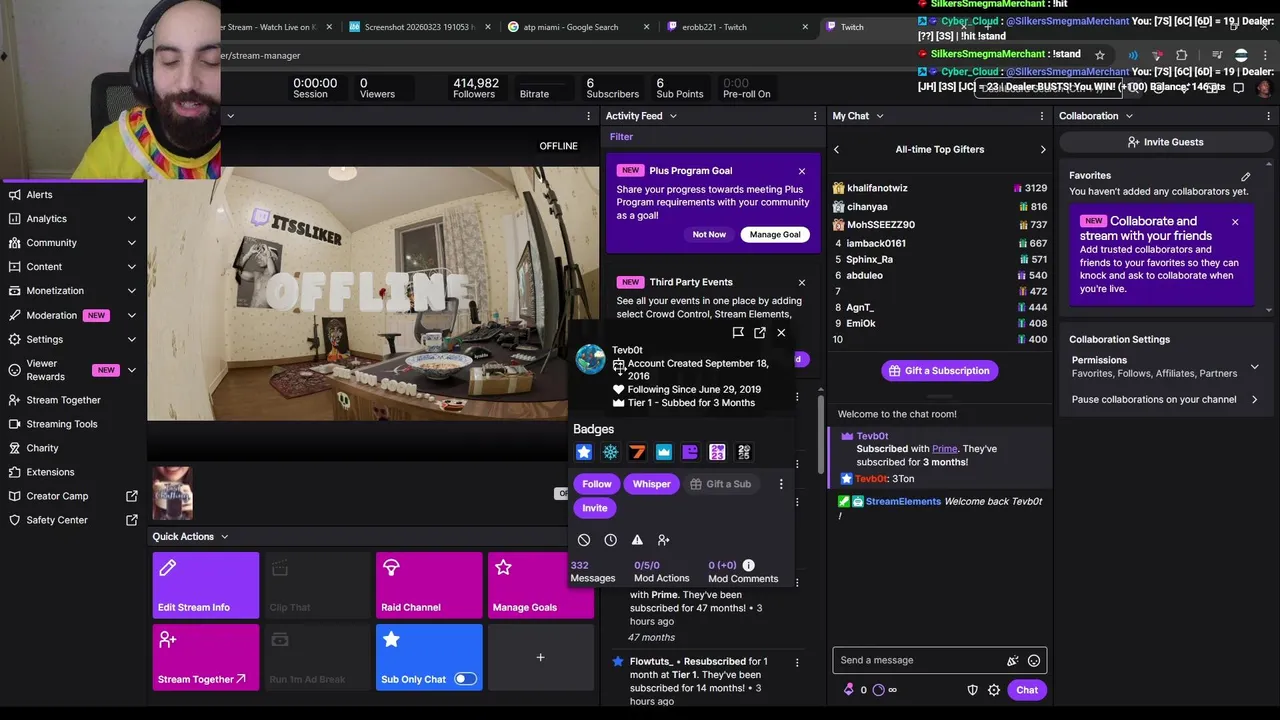Image resolution: width=1280 pixels, height=720 pixels.
Task: Open My Chat panel options menu
Action: click(x=1042, y=116)
